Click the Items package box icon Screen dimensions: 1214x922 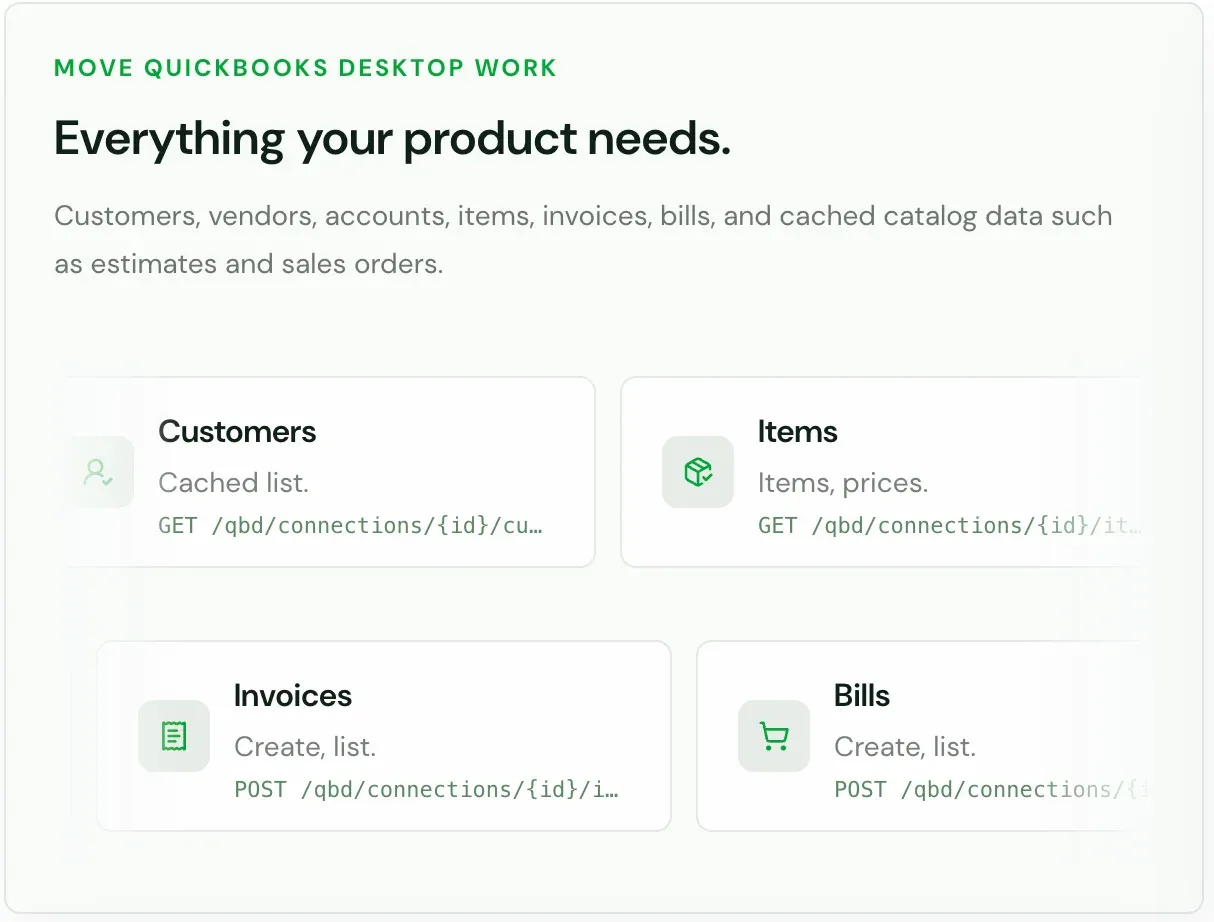(698, 472)
